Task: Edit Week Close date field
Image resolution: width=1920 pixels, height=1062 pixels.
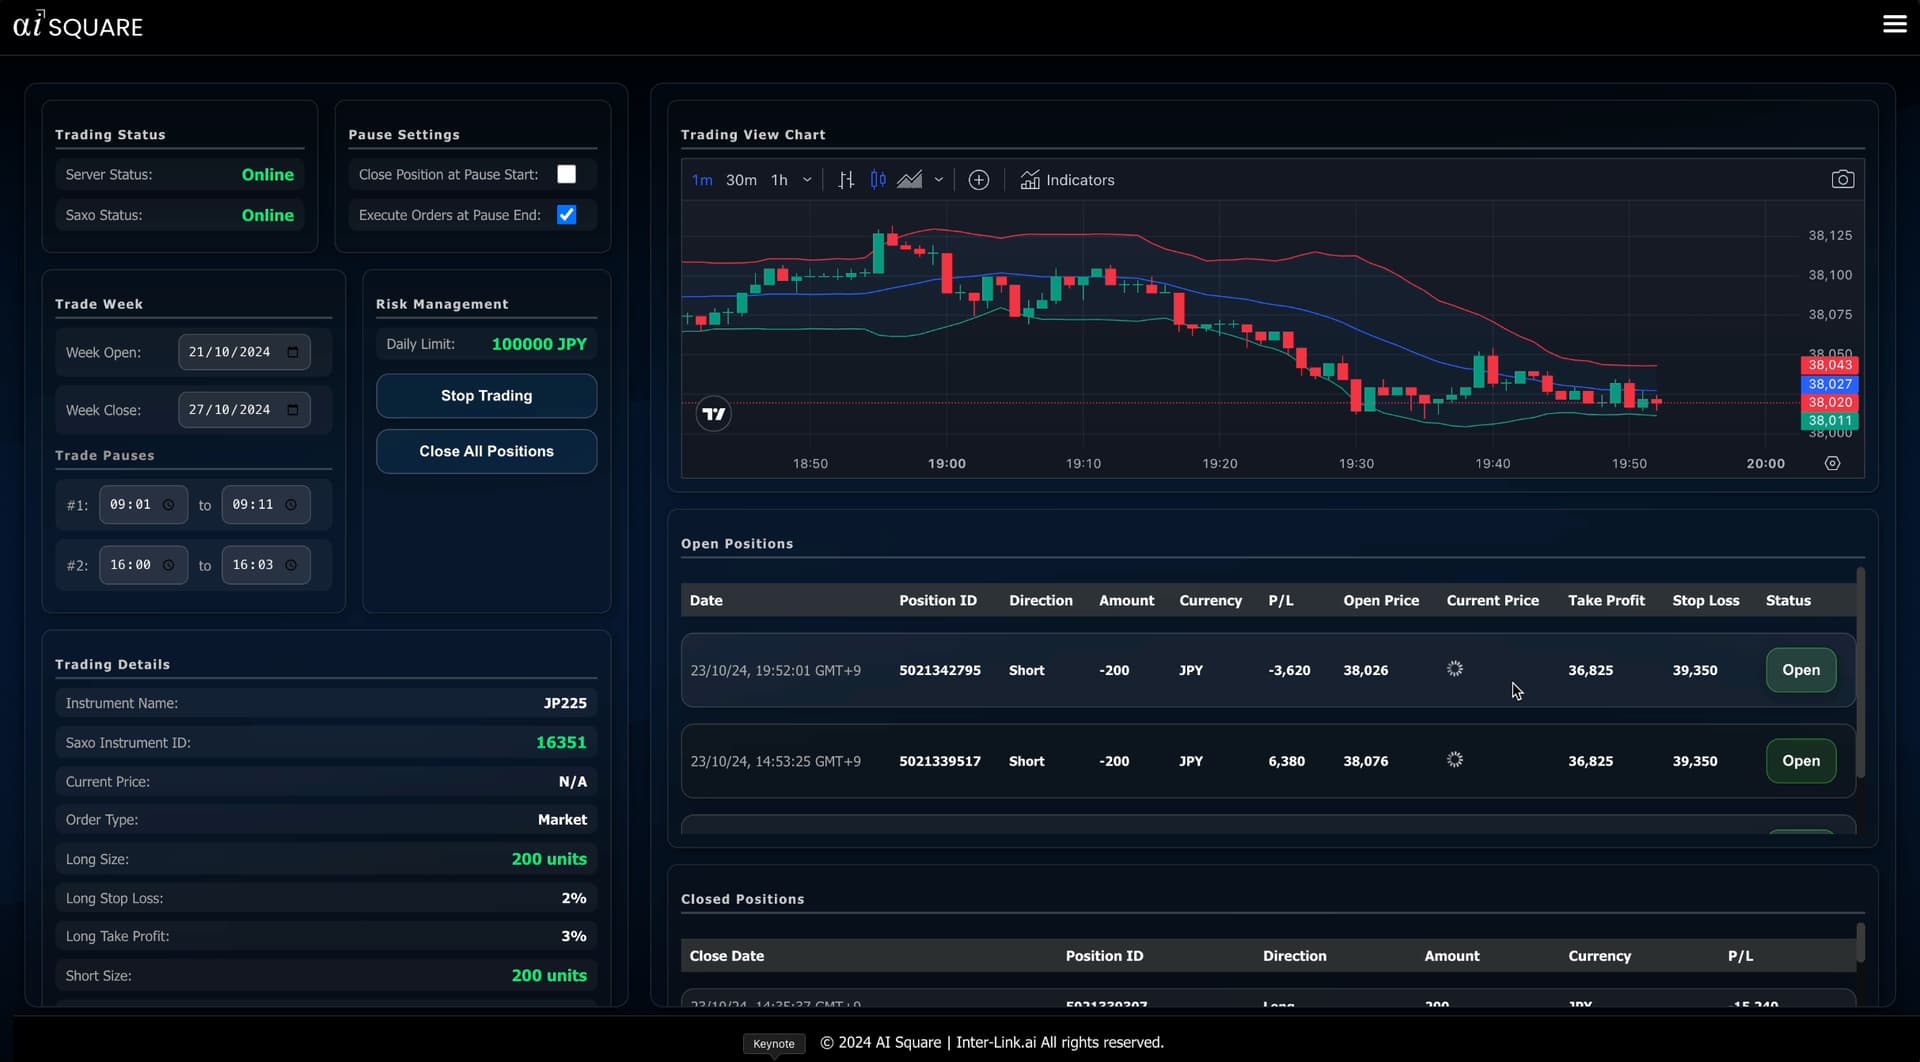Action: pyautogui.click(x=244, y=410)
